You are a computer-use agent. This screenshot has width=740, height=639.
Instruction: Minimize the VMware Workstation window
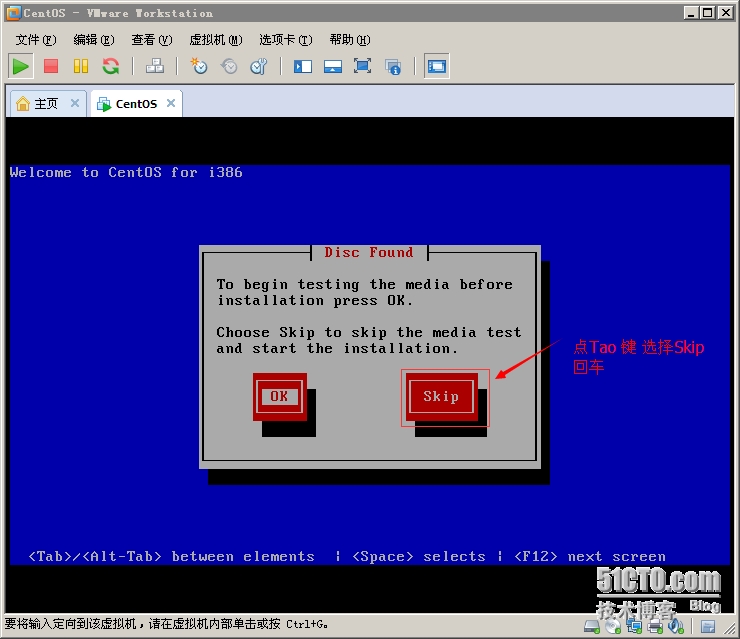tap(691, 13)
